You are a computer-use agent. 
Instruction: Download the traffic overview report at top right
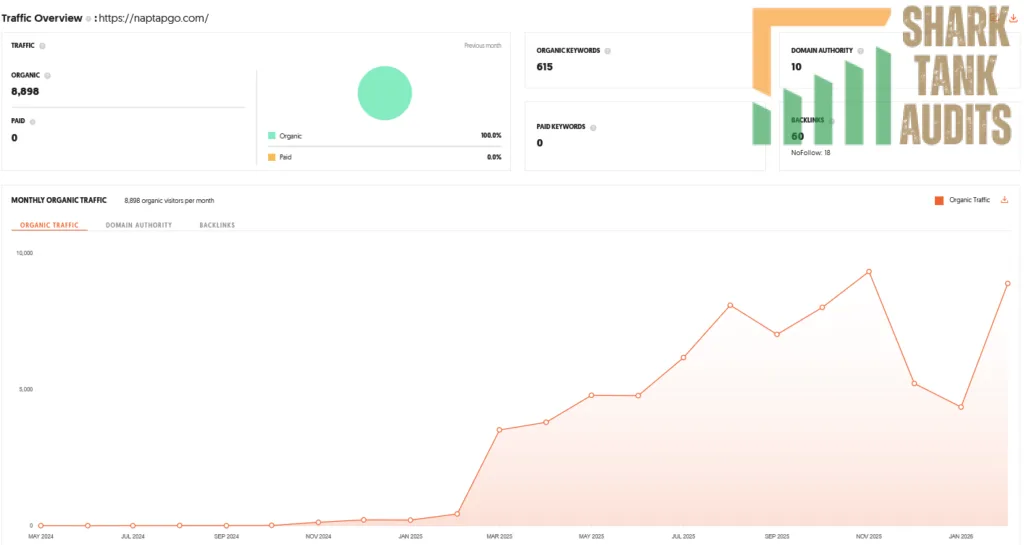pyautogui.click(x=1013, y=18)
